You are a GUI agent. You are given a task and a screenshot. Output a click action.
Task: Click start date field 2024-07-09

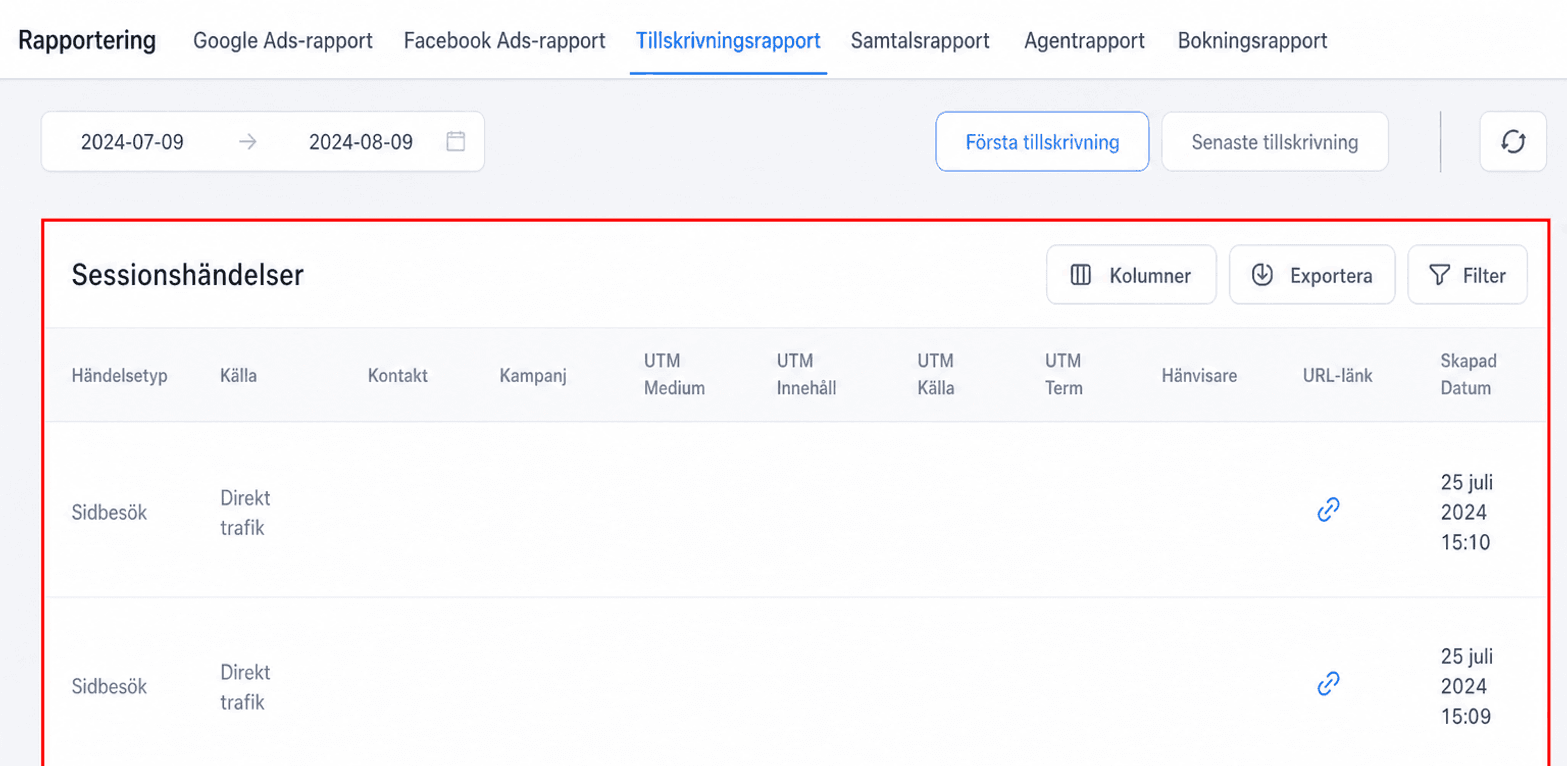pos(132,142)
